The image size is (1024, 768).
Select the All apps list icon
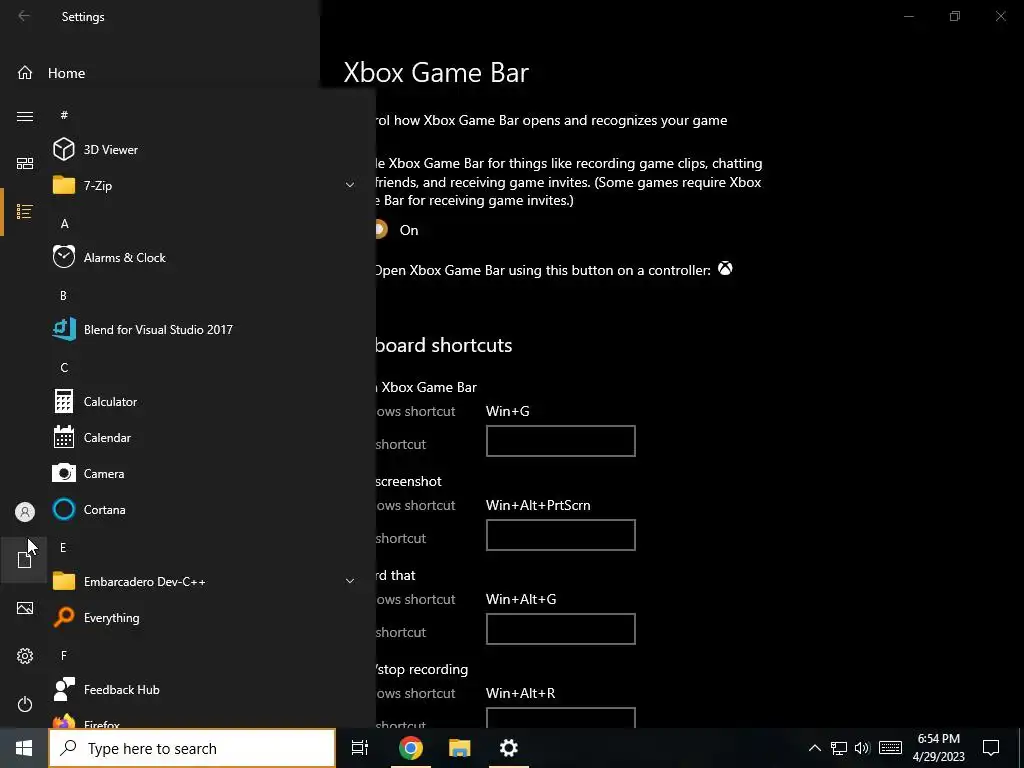click(25, 212)
